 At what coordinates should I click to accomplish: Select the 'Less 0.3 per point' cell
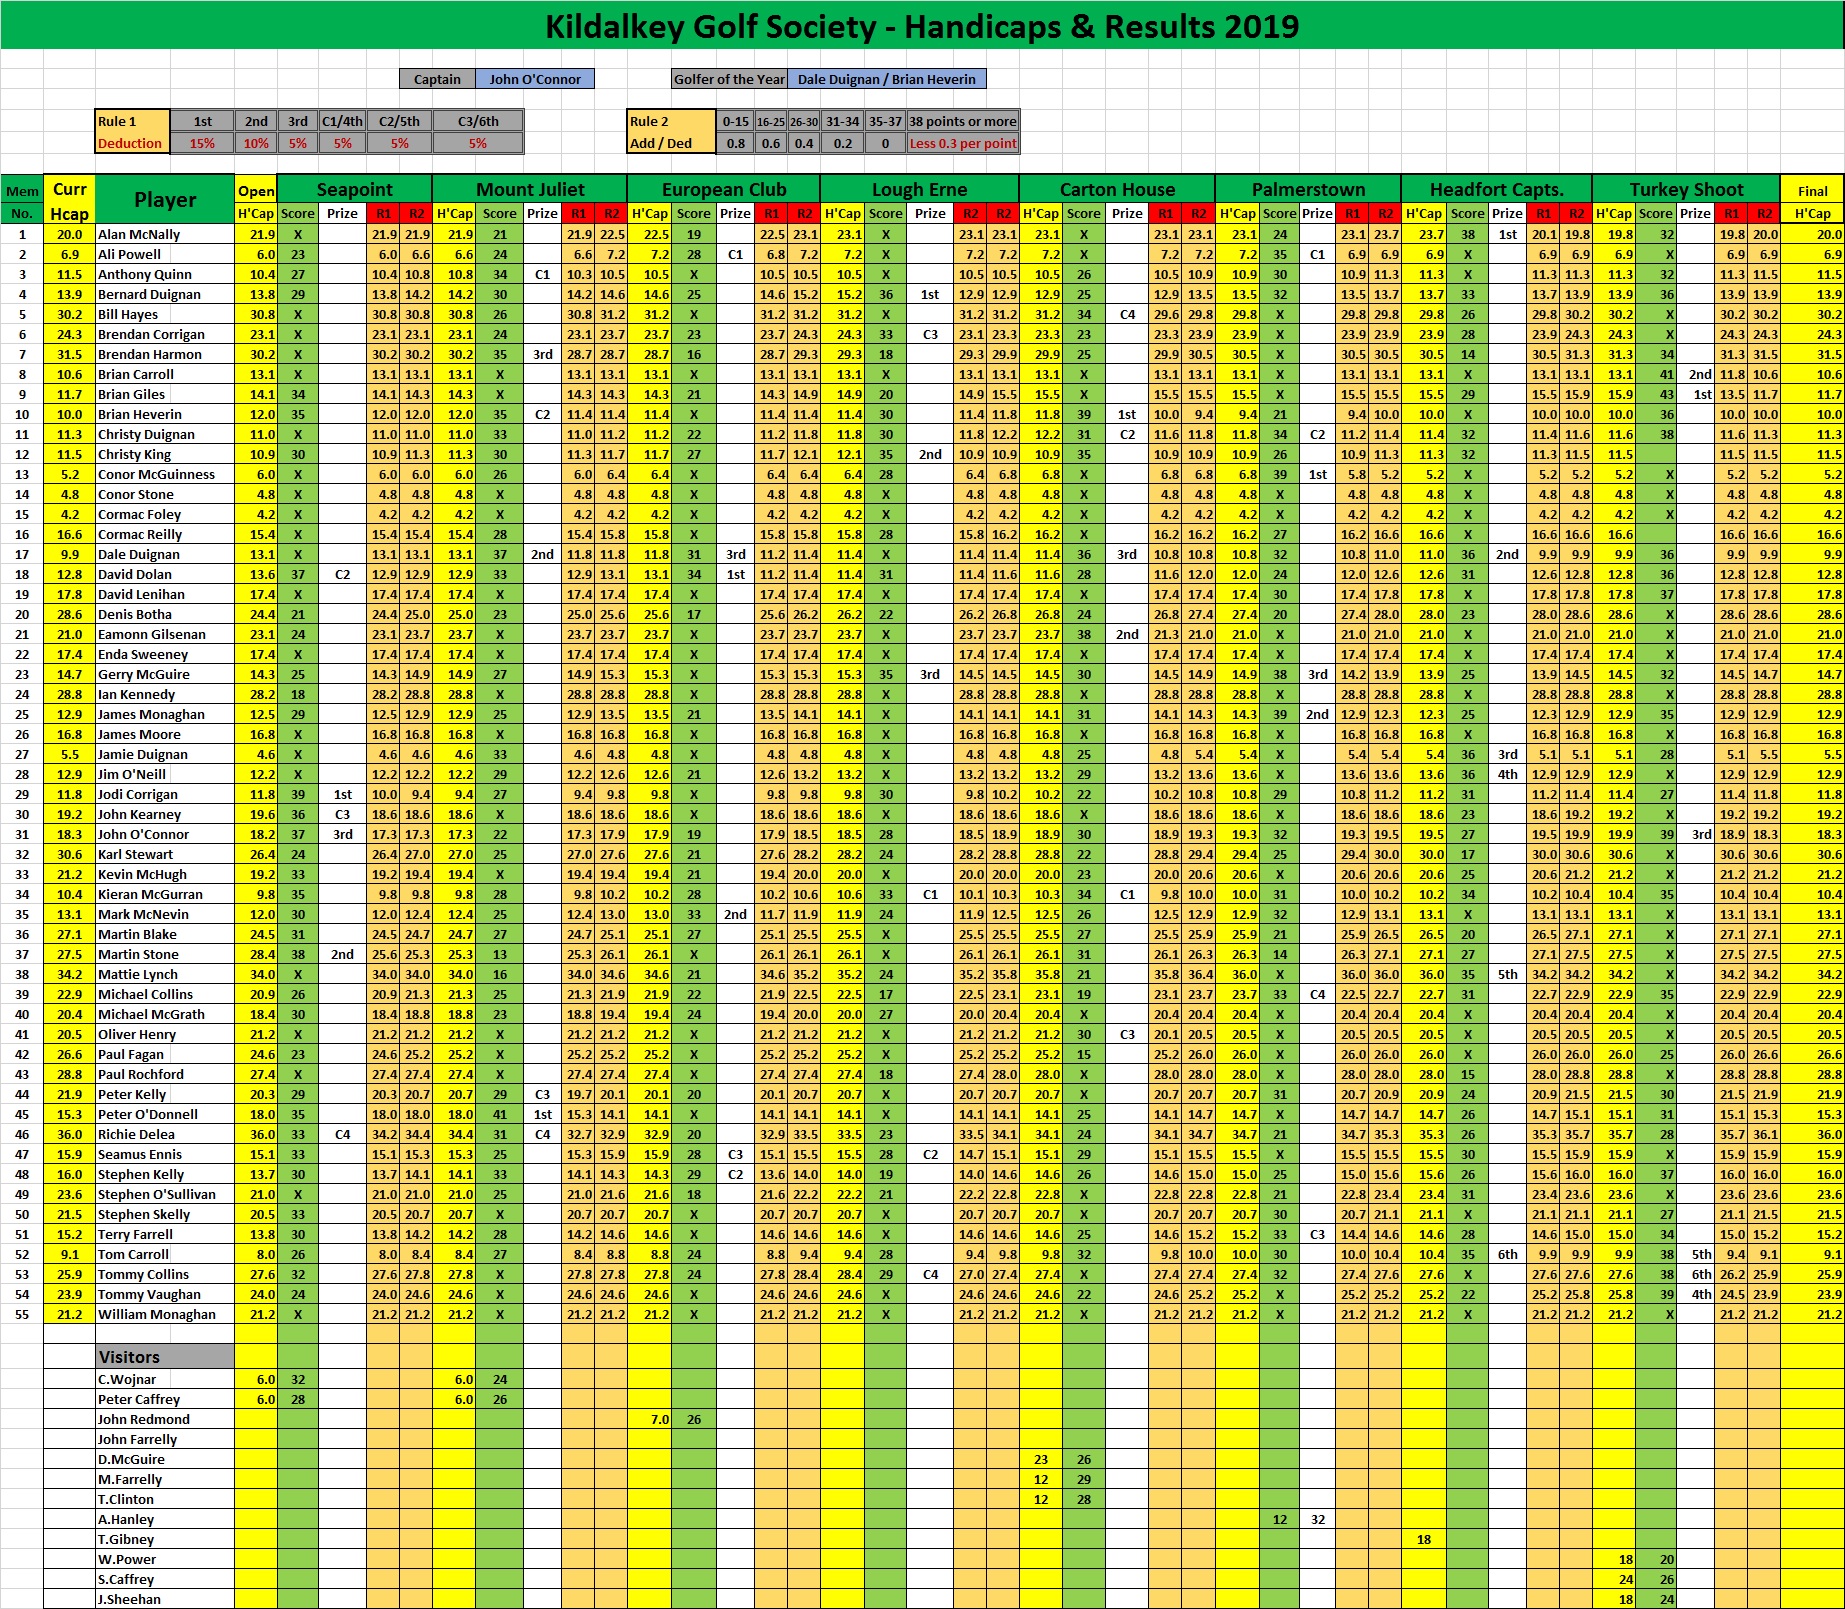point(962,143)
